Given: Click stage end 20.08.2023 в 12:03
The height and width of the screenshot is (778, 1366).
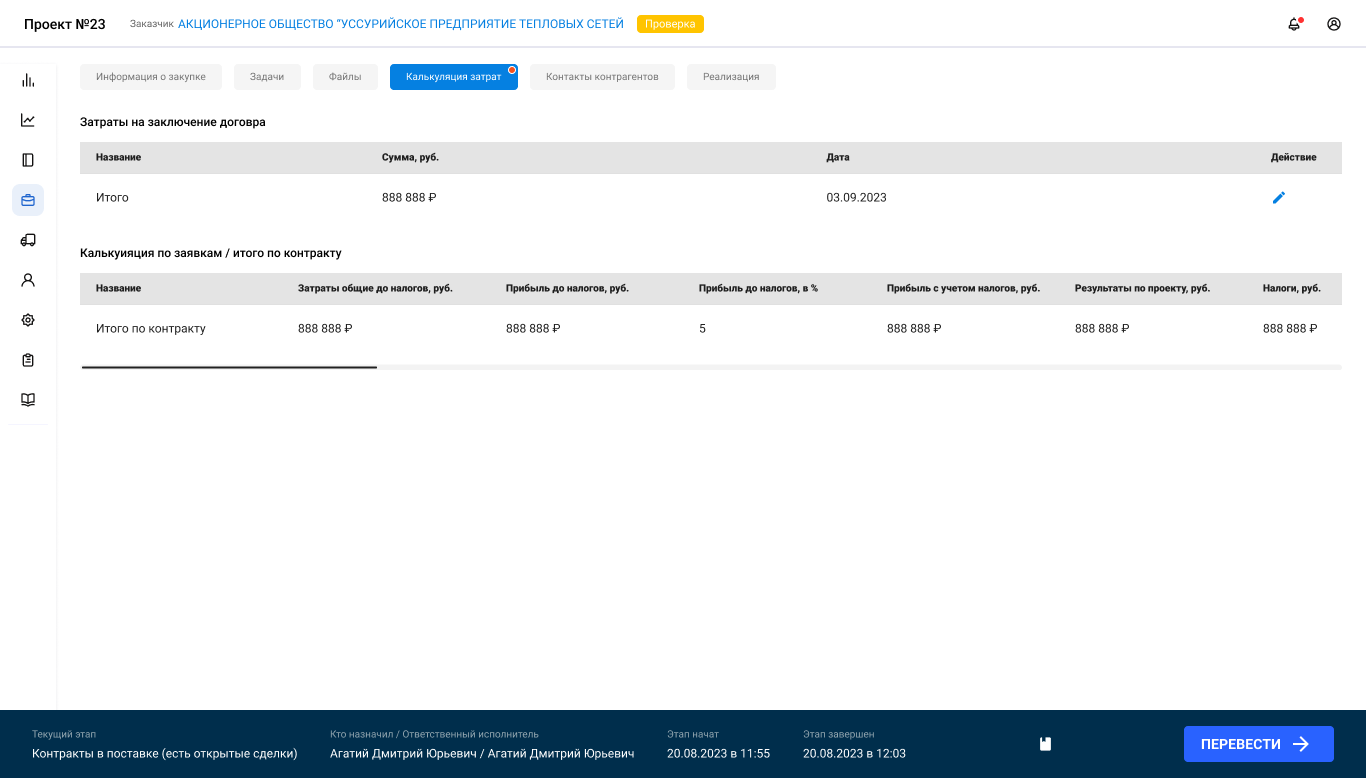Looking at the screenshot, I should tap(854, 754).
